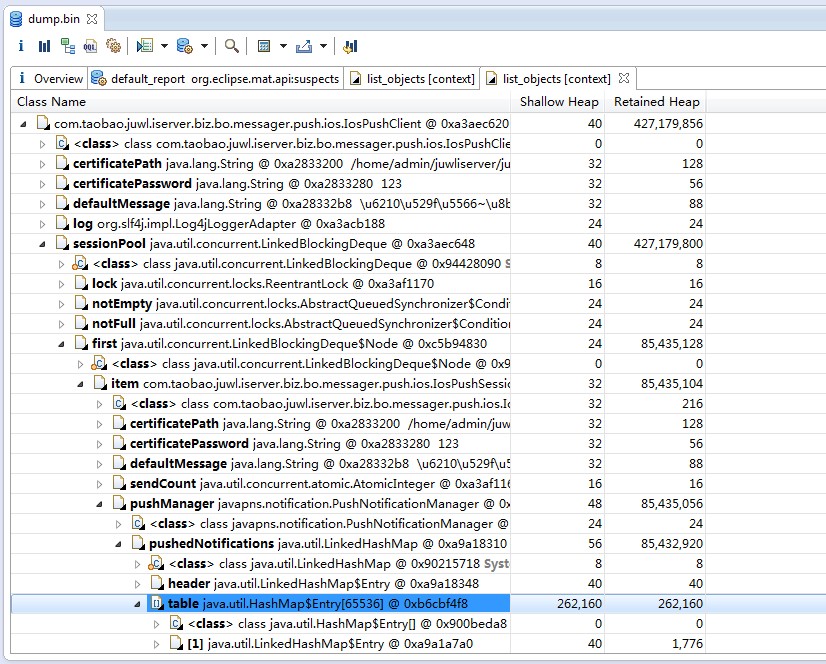Click retained heap value 427,179,856

tap(668, 124)
